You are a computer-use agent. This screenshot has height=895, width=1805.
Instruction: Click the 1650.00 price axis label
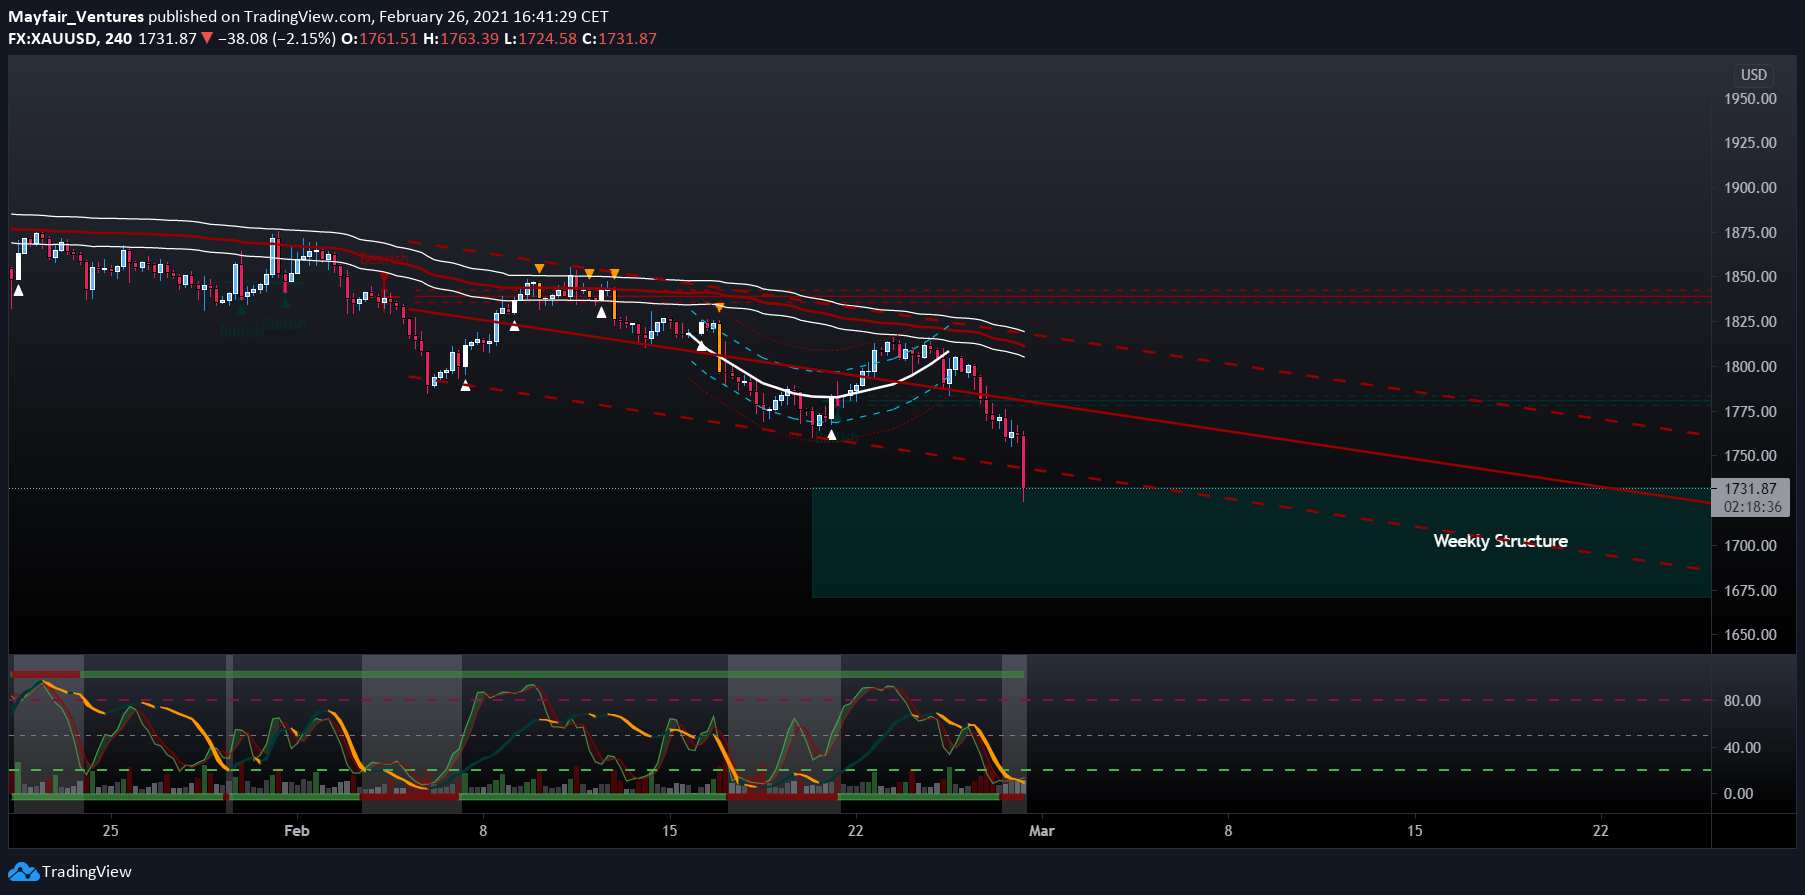(x=1750, y=635)
